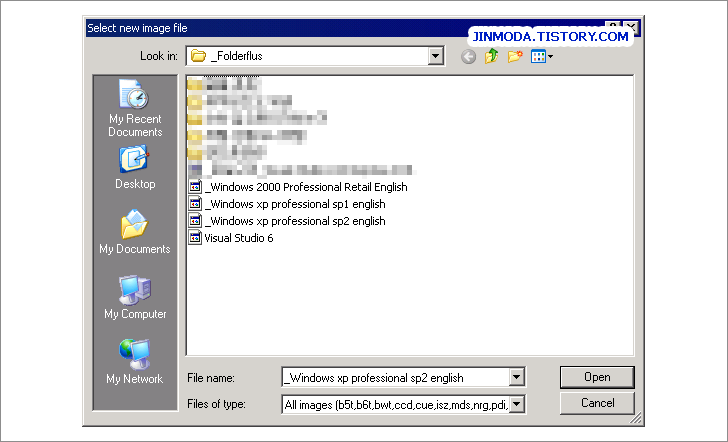728x442 pixels.
Task: Open My Documents shortcut
Action: (x=135, y=232)
